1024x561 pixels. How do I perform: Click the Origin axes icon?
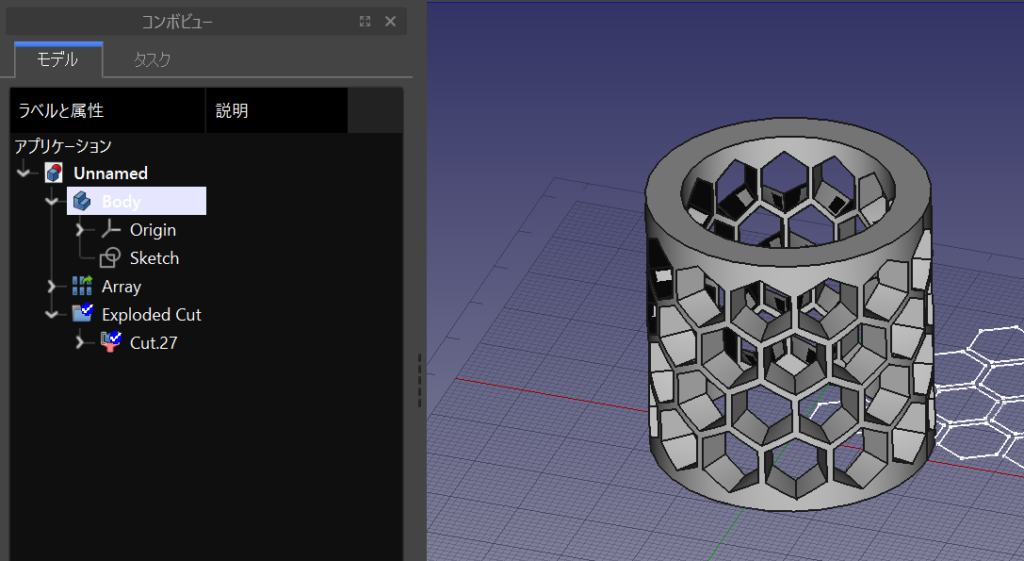coord(110,229)
